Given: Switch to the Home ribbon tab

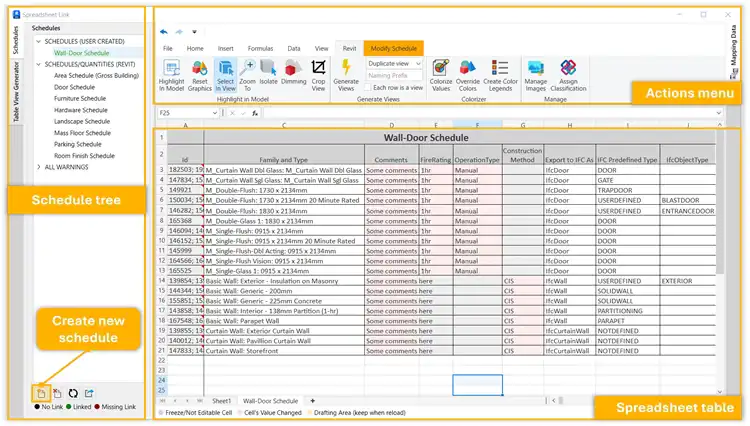Looking at the screenshot, I should pyautogui.click(x=195, y=48).
